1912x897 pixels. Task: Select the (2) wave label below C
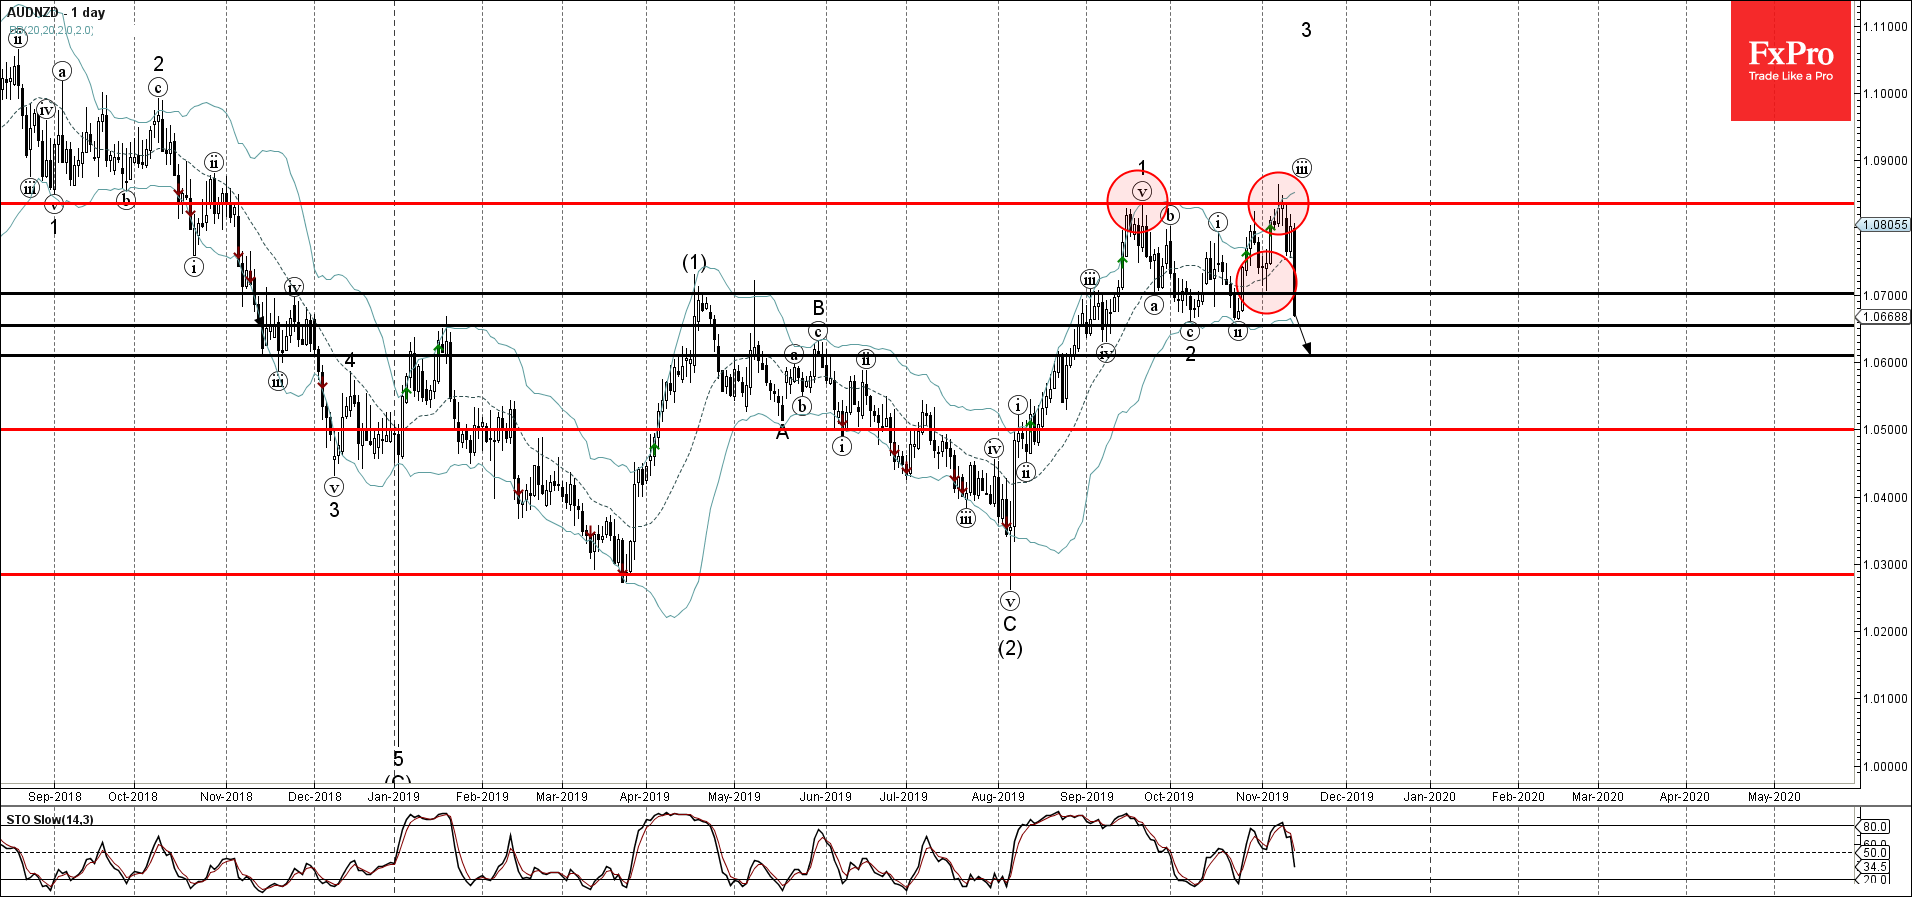(x=1010, y=648)
